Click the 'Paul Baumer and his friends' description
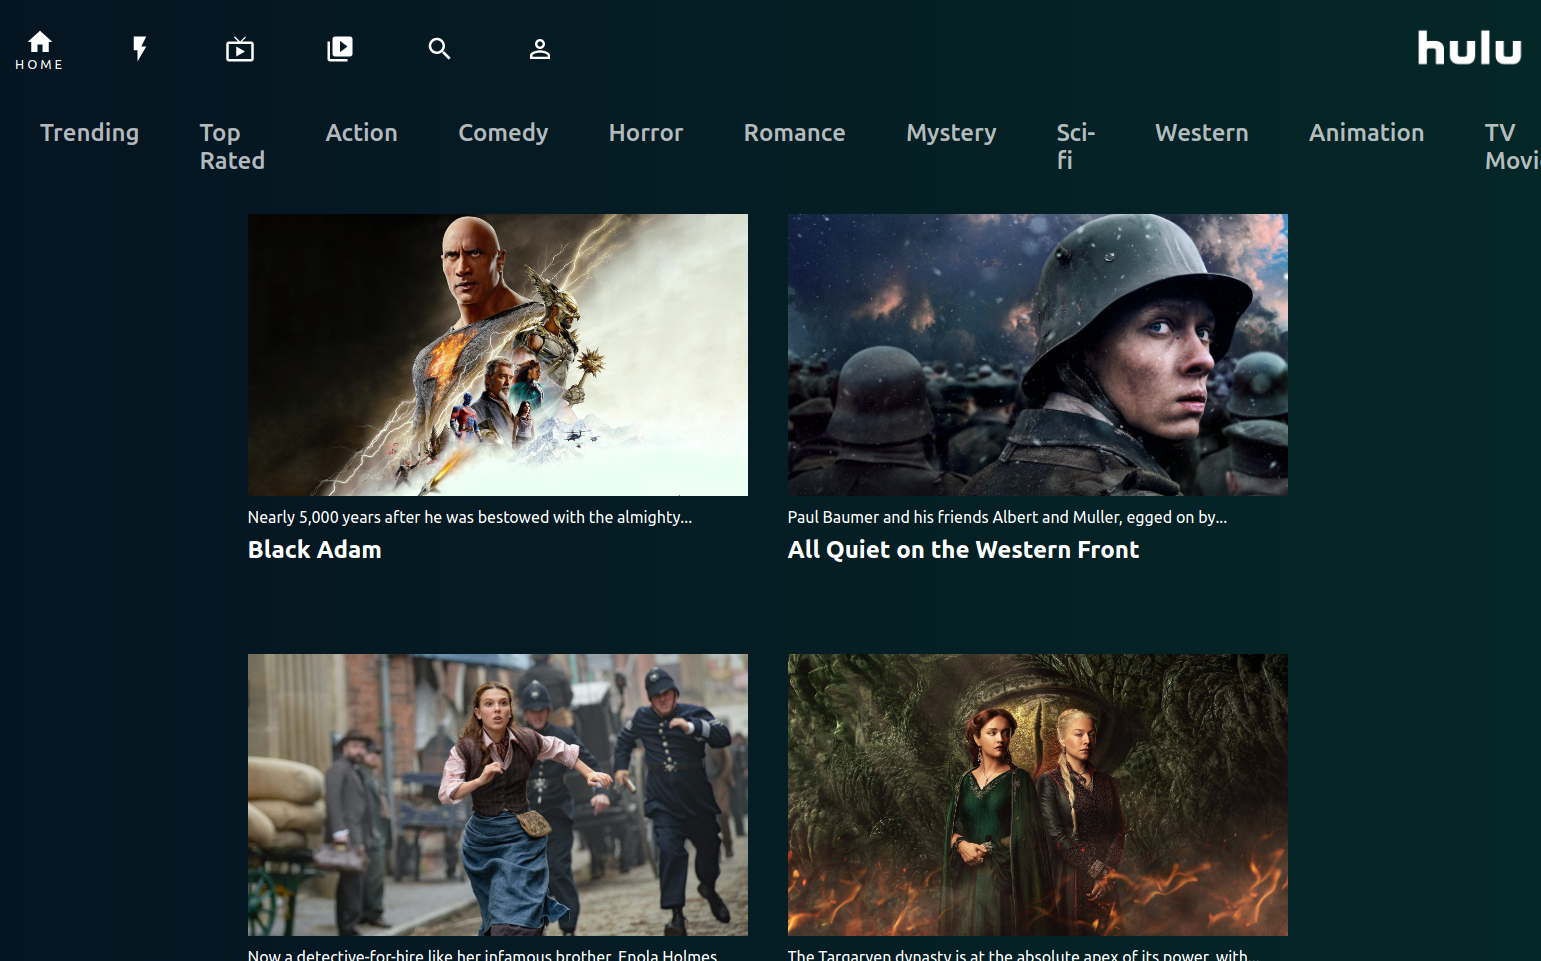 pyautogui.click(x=1007, y=517)
